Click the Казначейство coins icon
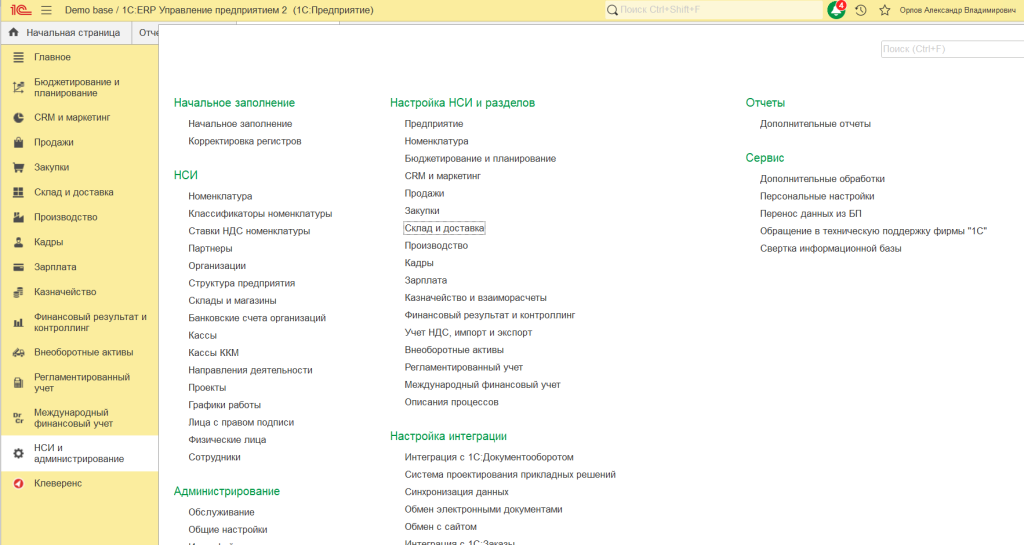The image size is (1024, 545). click(18, 292)
